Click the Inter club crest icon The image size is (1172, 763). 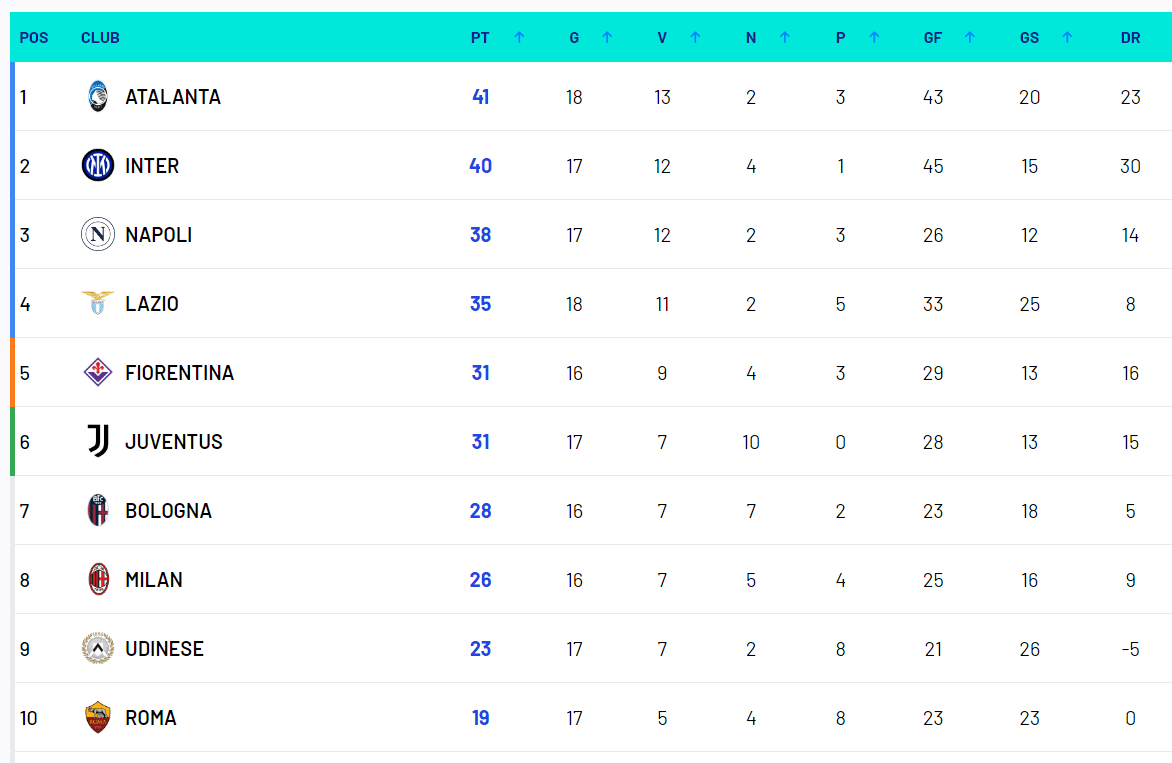click(x=98, y=166)
